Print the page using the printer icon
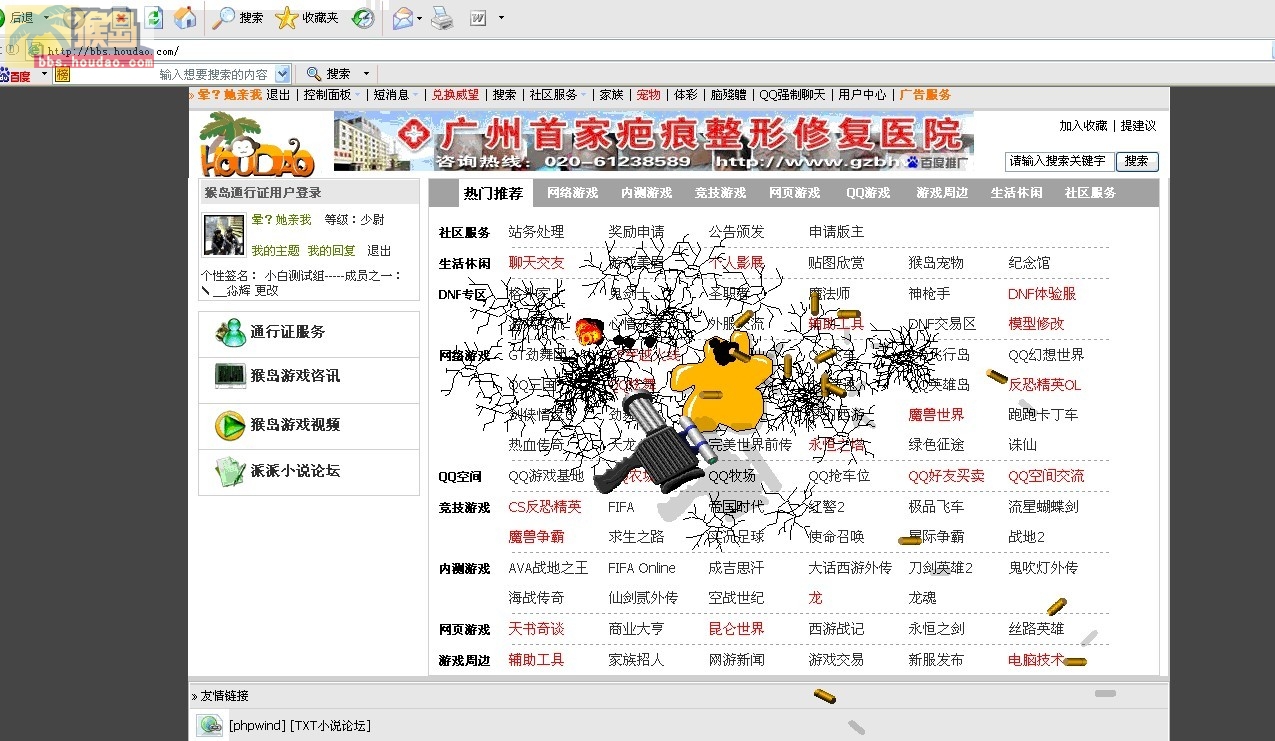The height and width of the screenshot is (741, 1275). [x=442, y=18]
